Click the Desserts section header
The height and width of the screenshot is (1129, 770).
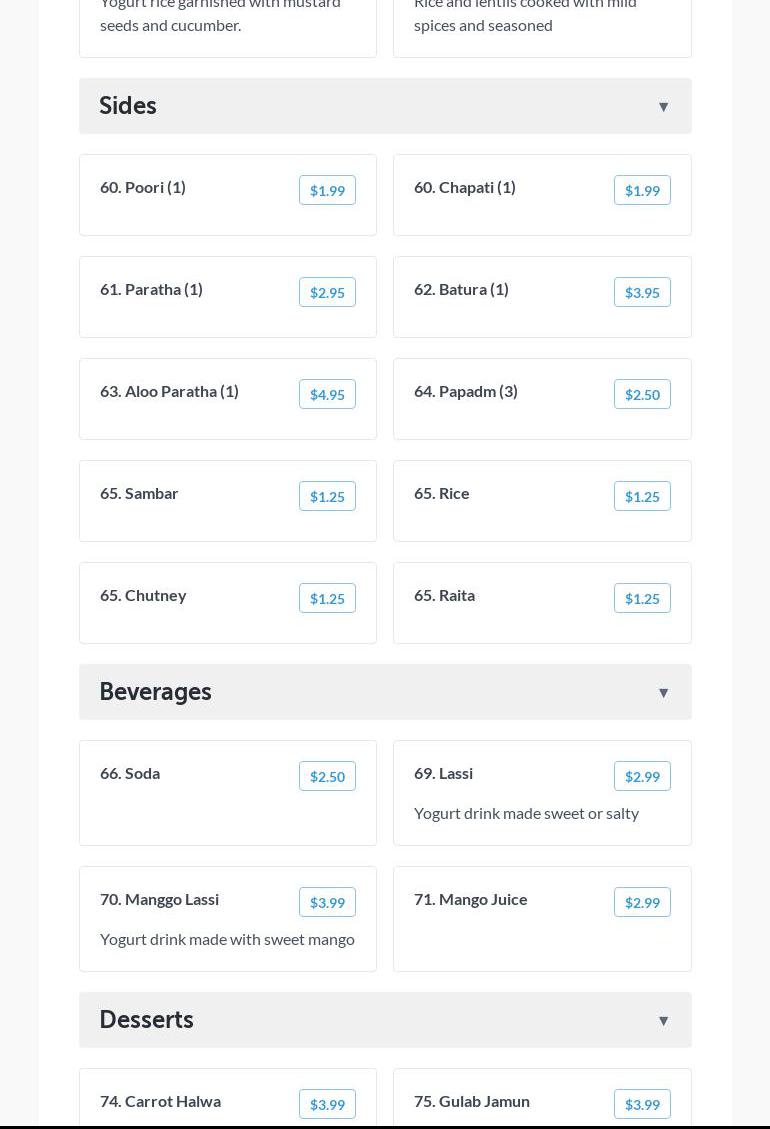pyautogui.click(x=147, y=1020)
